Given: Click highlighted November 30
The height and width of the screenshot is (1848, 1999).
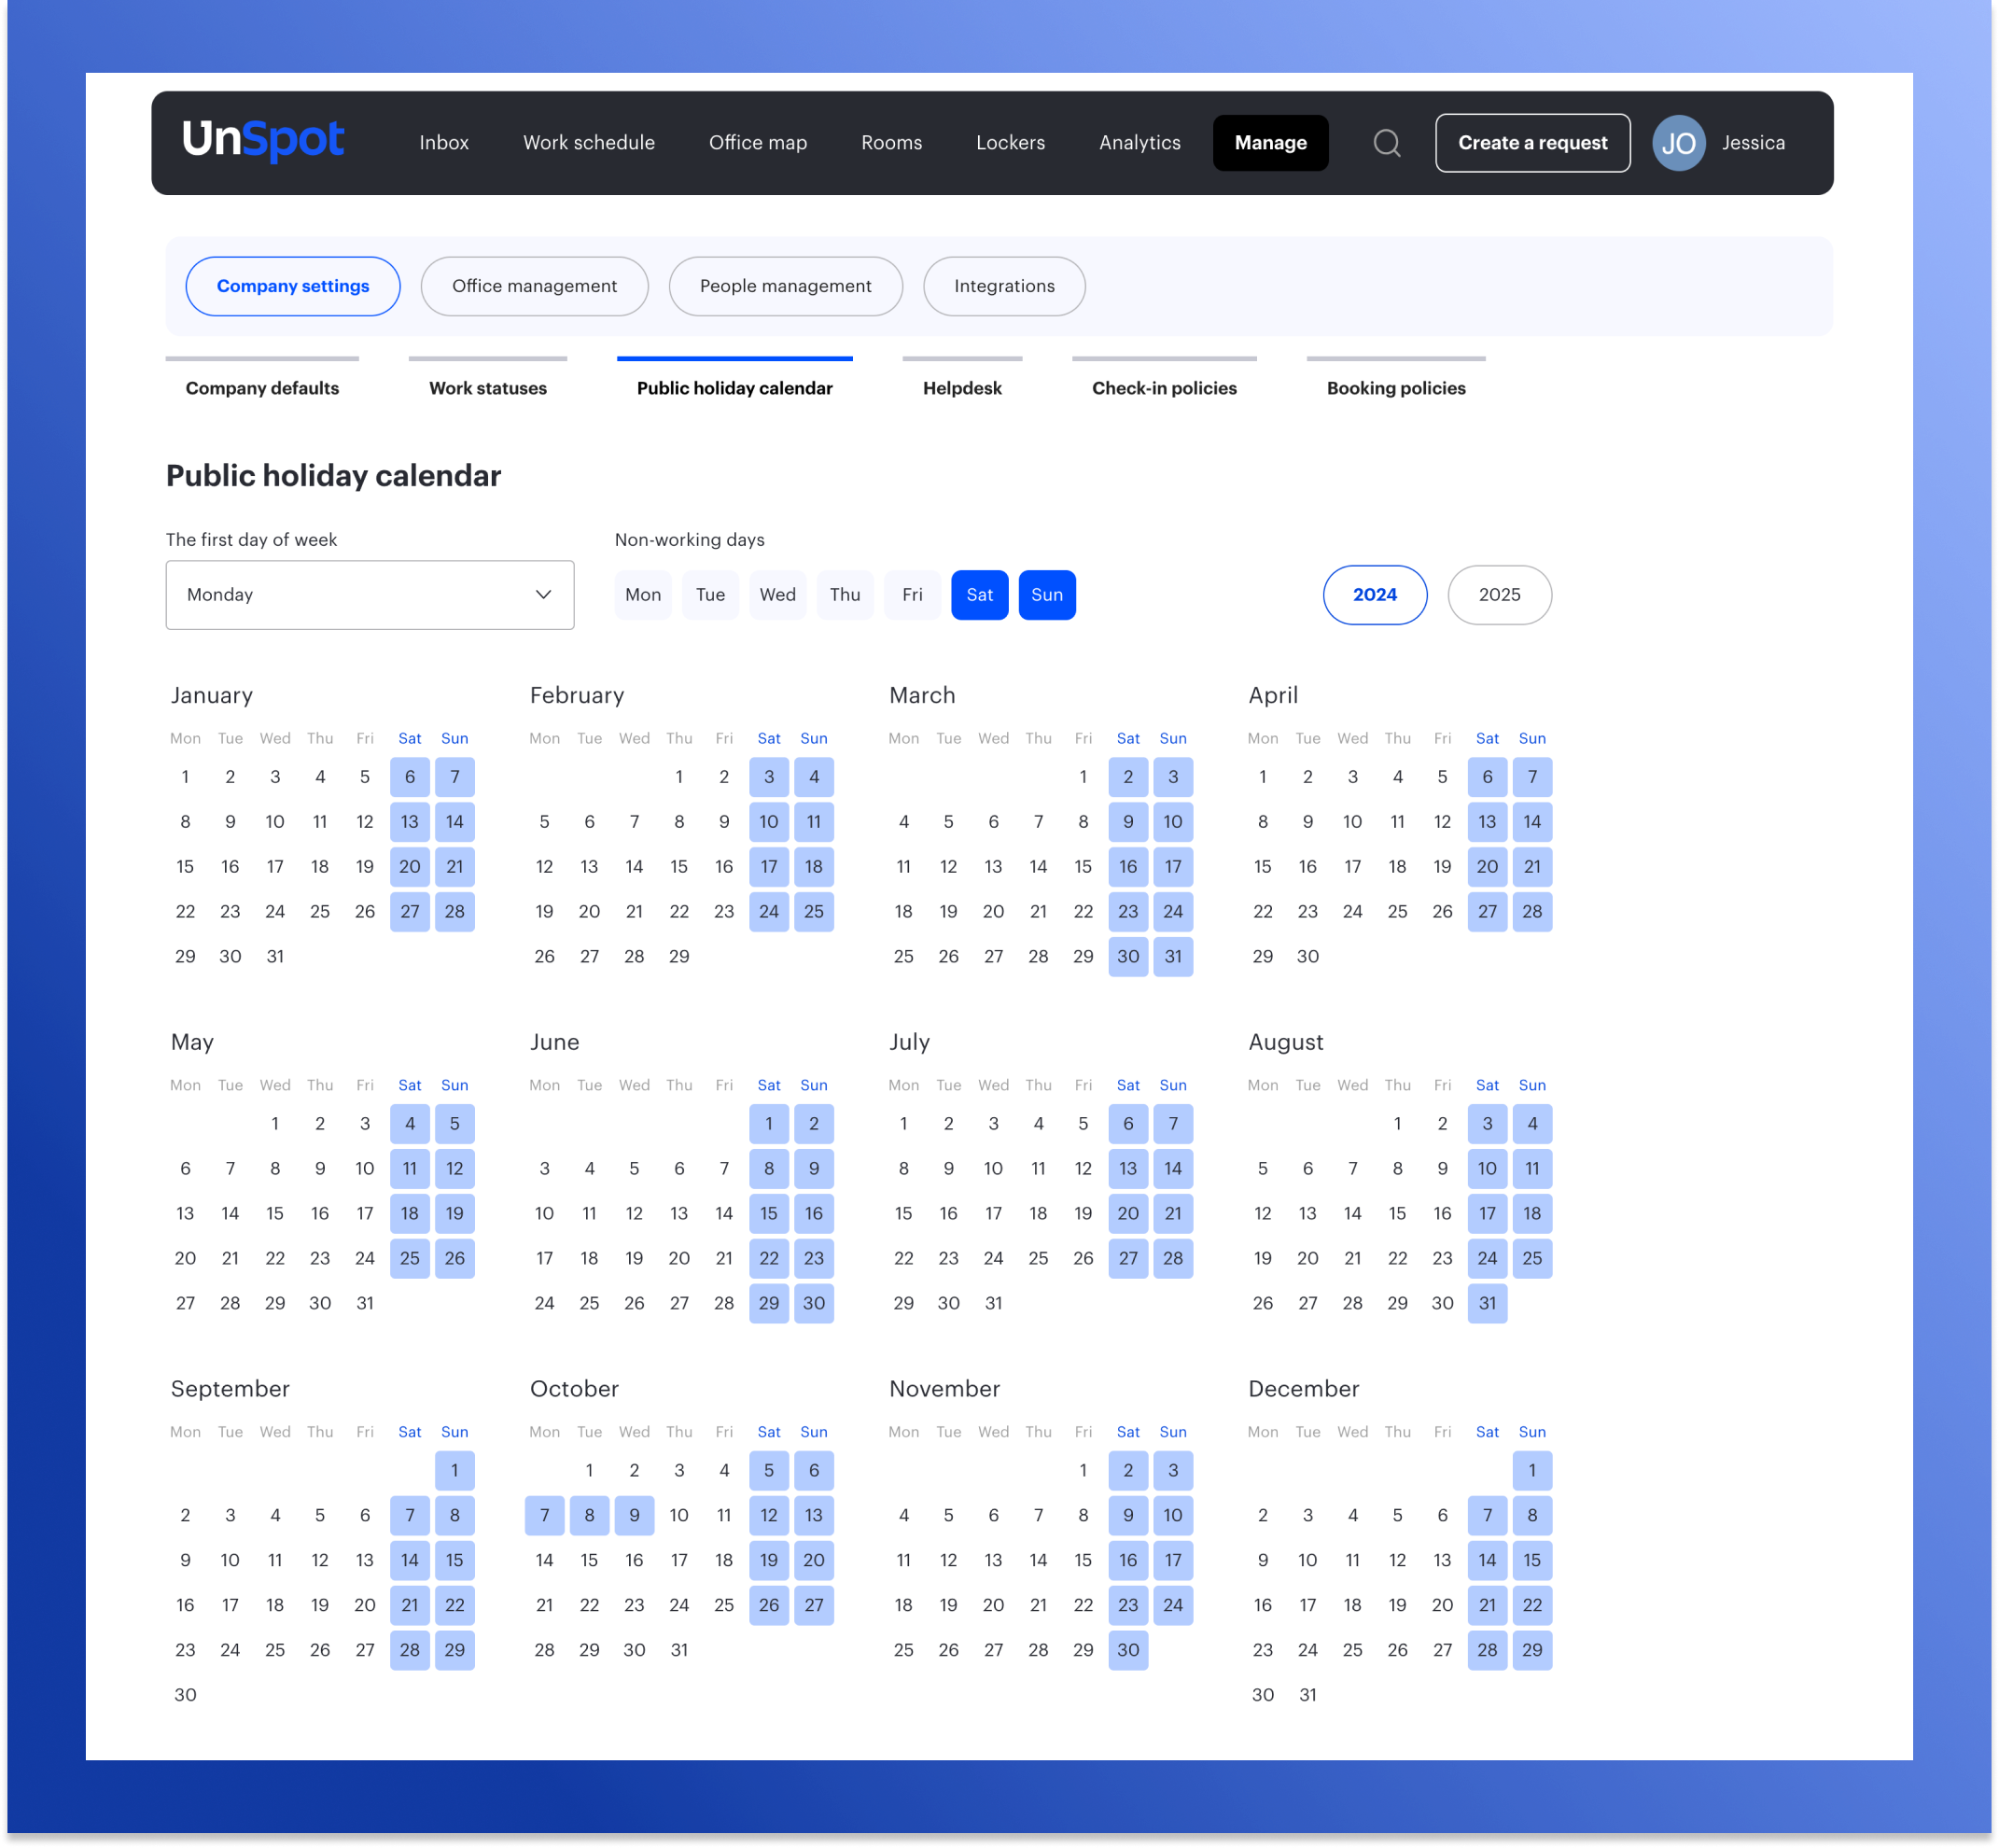Looking at the screenshot, I should [x=1128, y=1651].
